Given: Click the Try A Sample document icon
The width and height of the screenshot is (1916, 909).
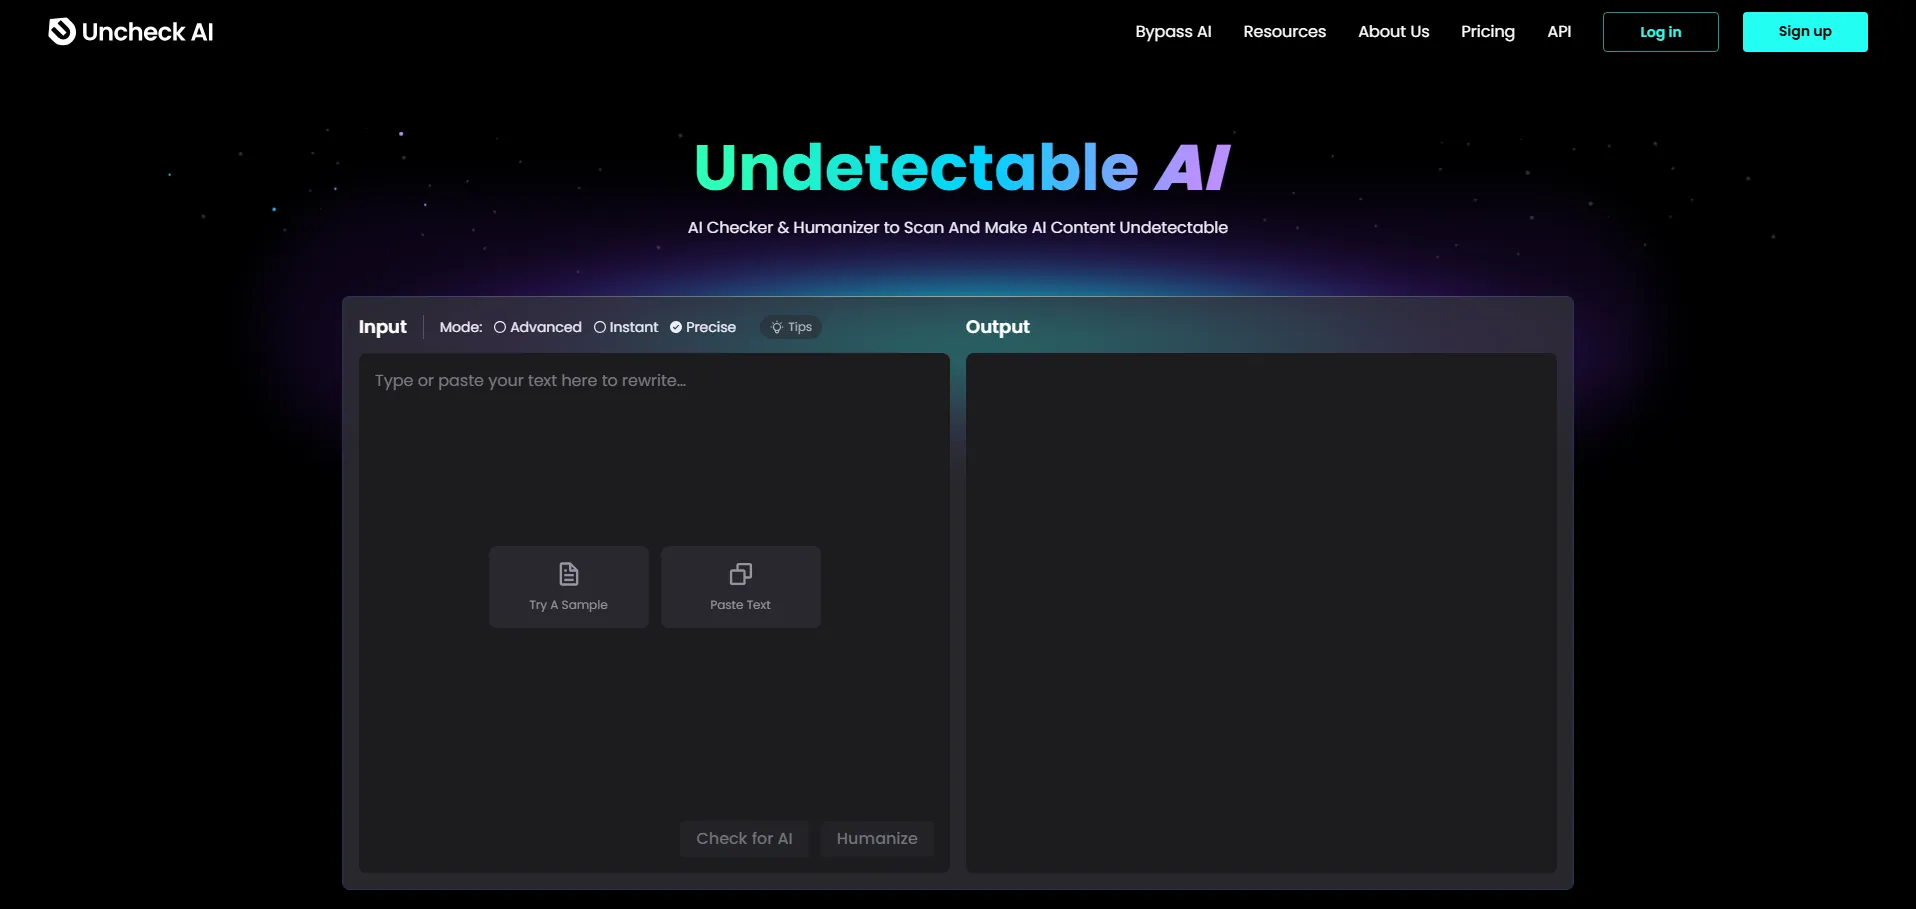Looking at the screenshot, I should [x=568, y=574].
